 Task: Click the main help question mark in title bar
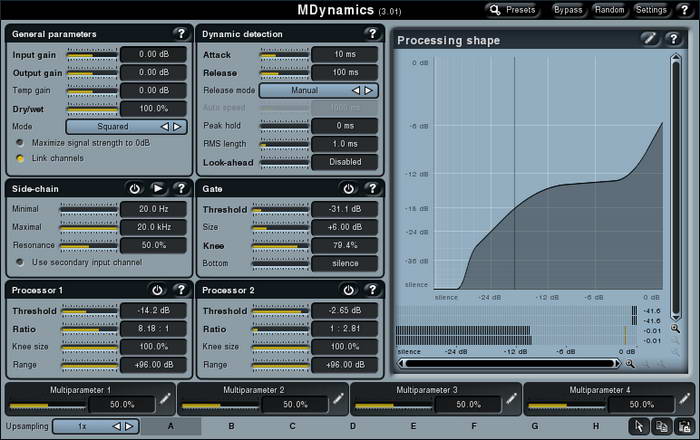[684, 9]
